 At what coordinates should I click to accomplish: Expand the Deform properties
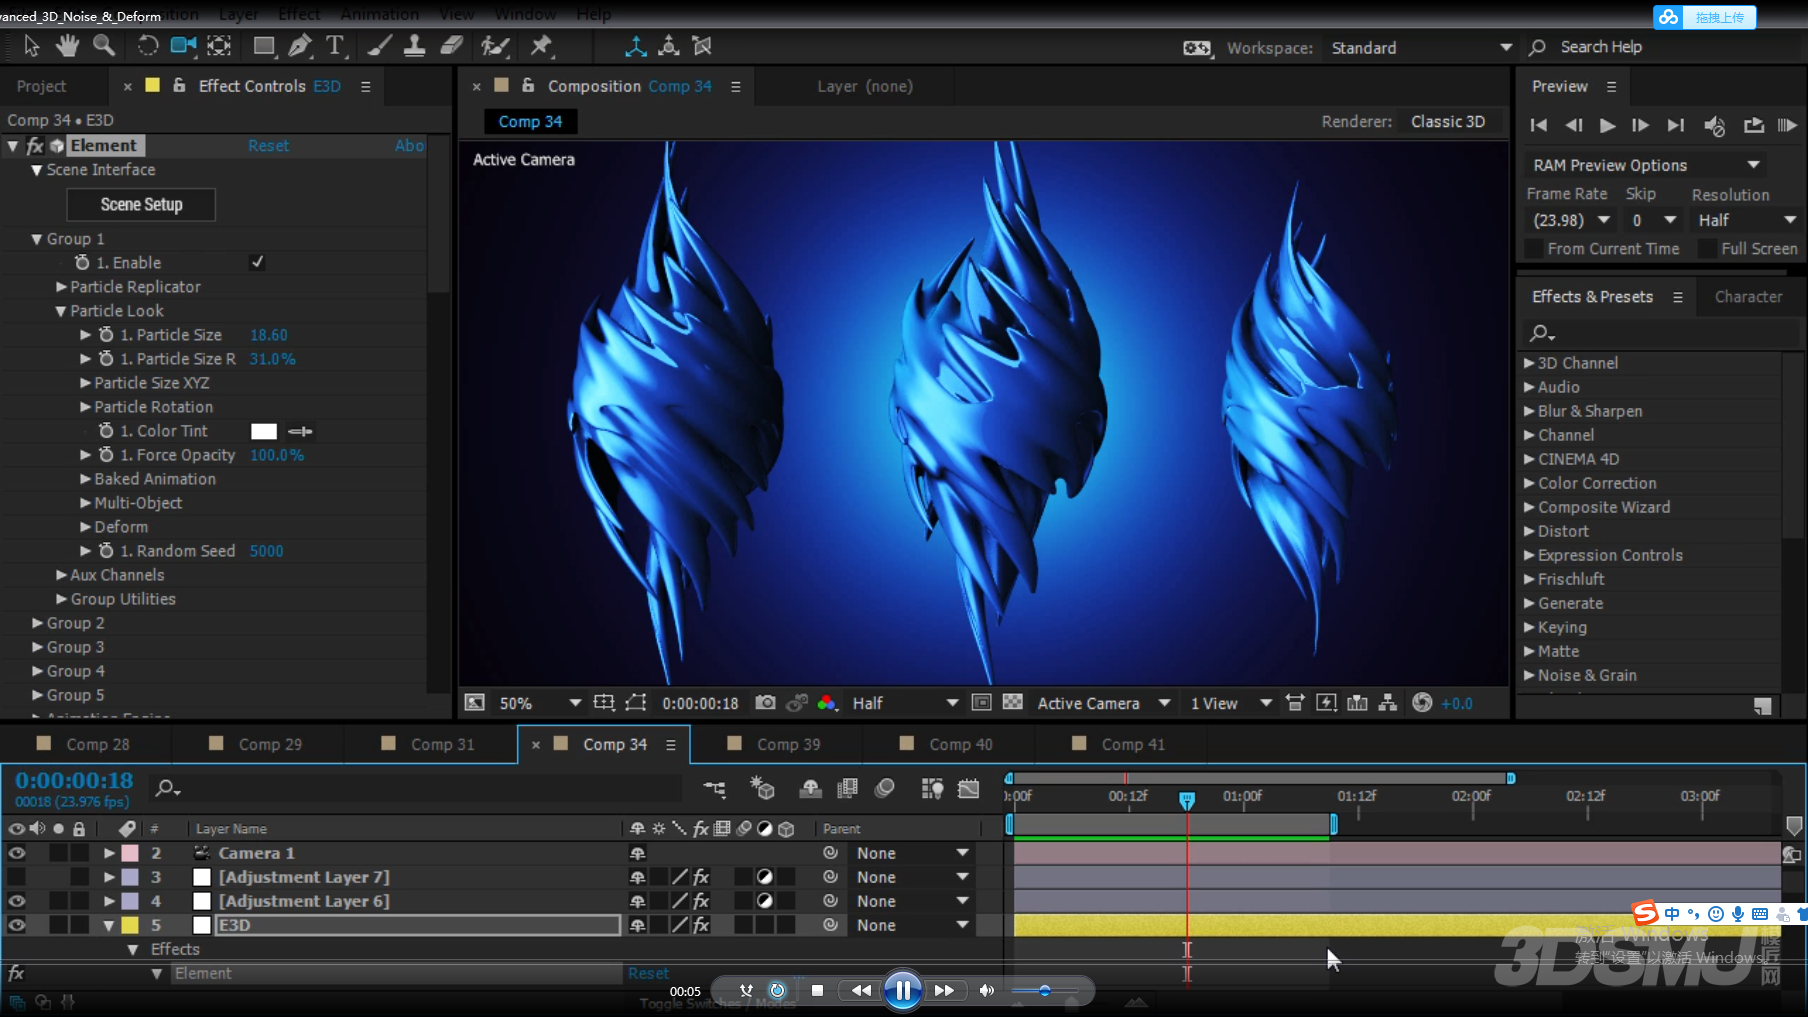[86, 527]
